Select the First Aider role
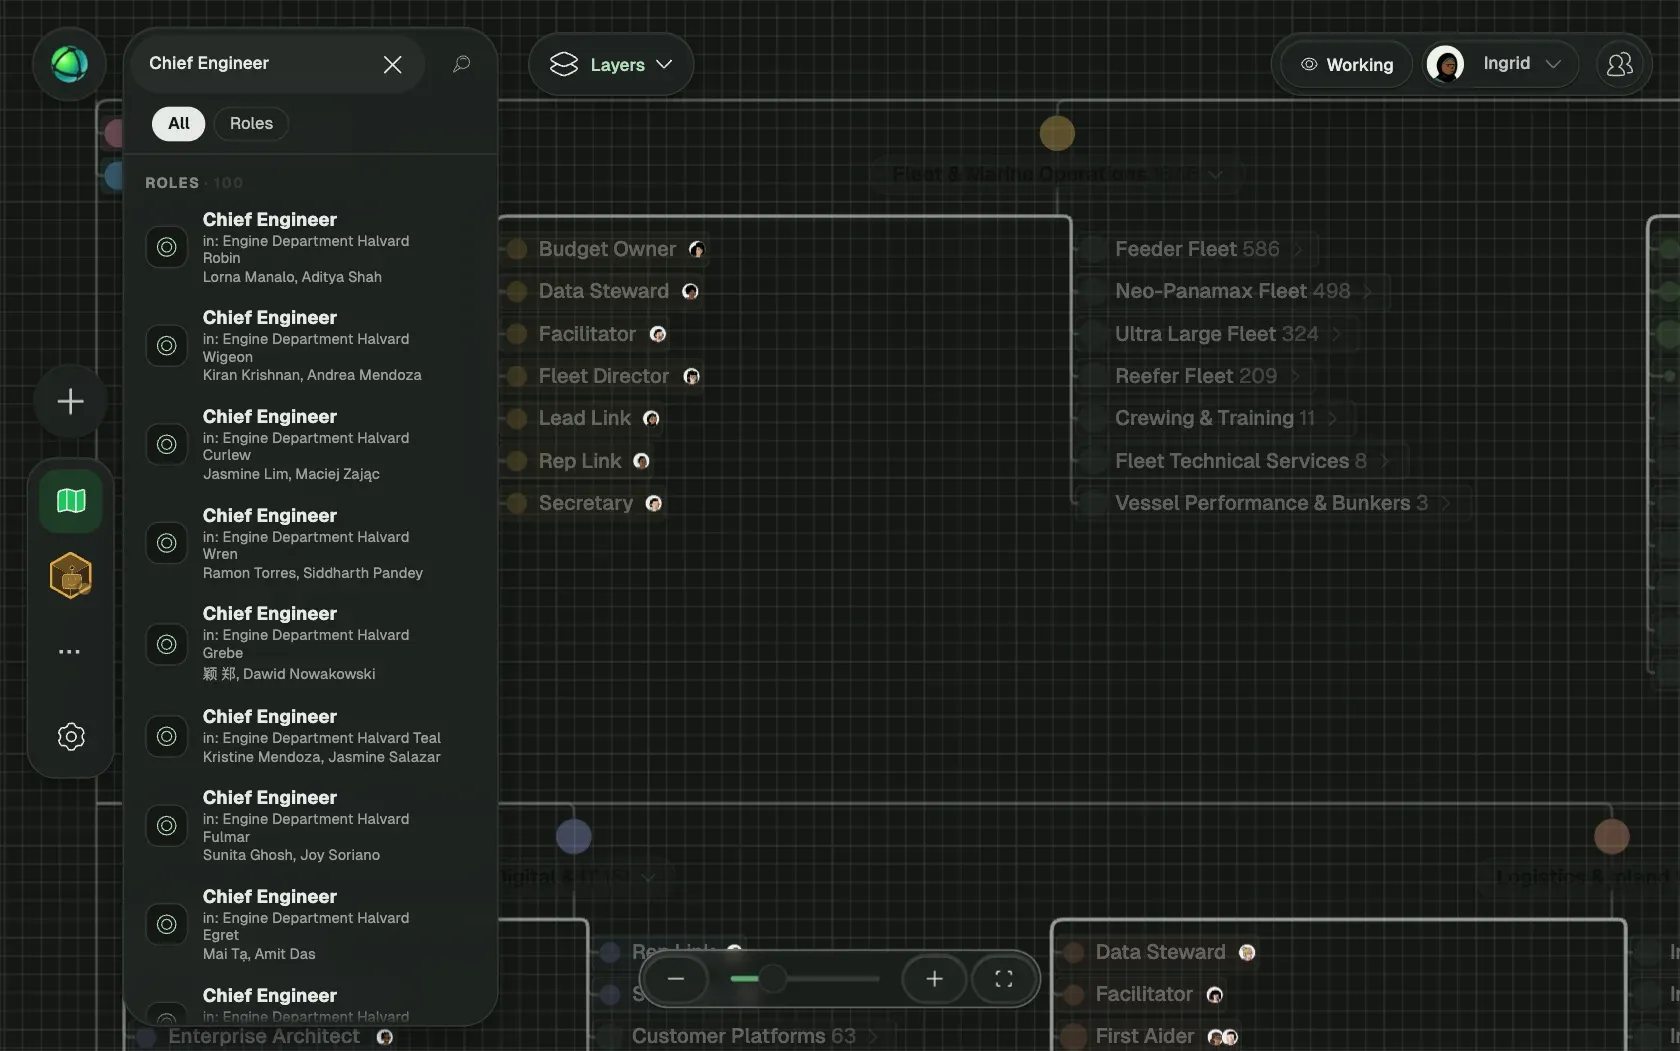1680x1051 pixels. point(1145,1036)
